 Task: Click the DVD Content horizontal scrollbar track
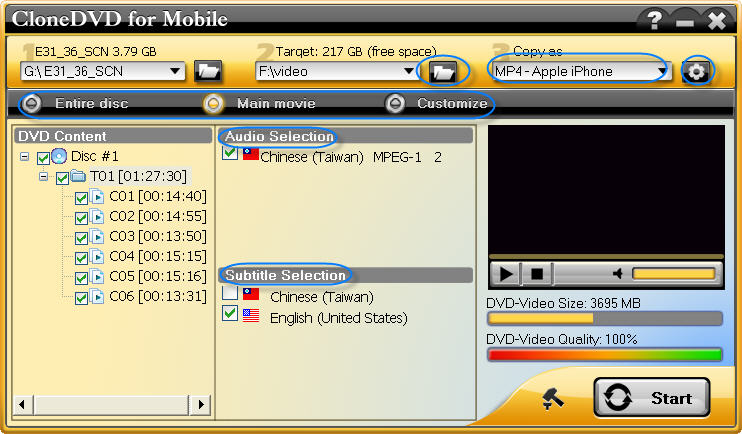pyautogui.click(x=111, y=405)
